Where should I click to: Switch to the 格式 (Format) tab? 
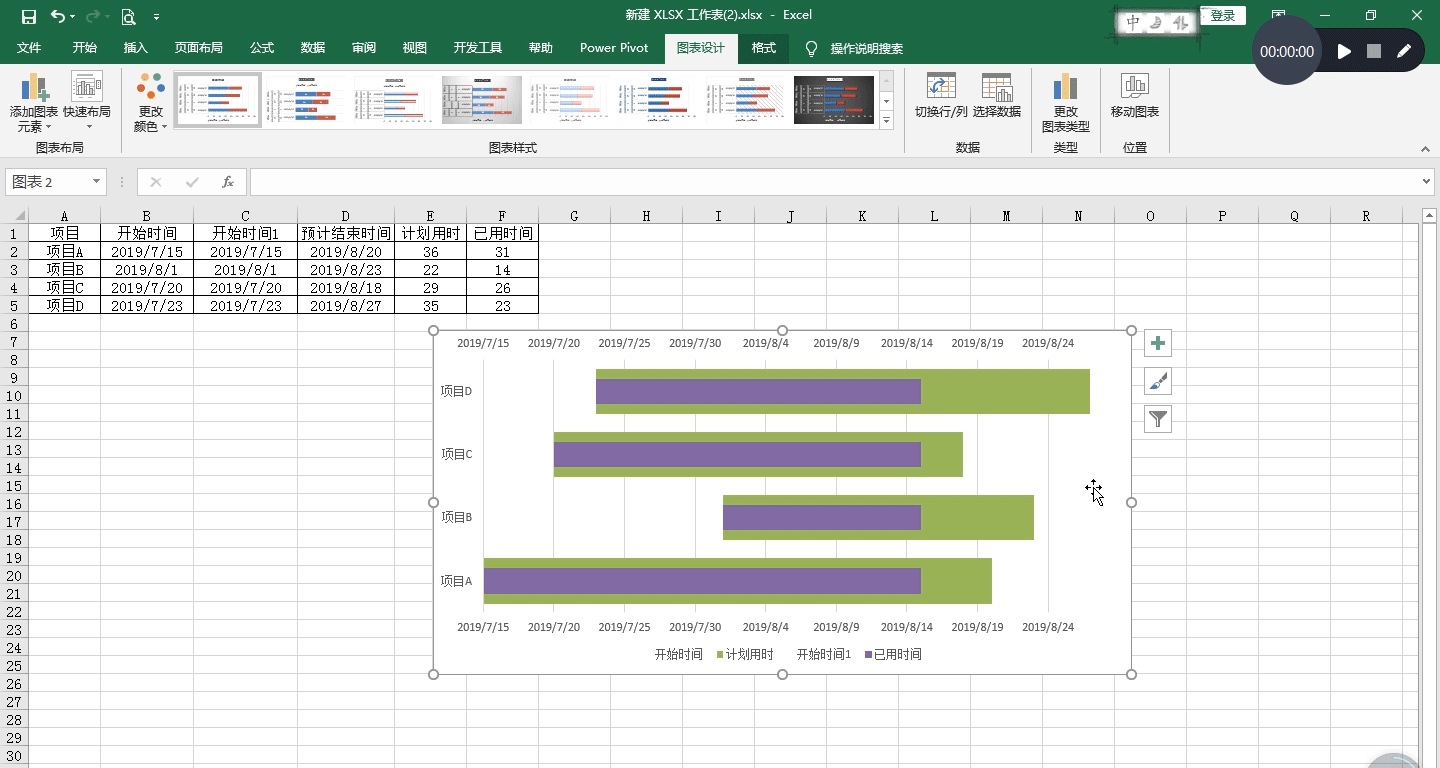pyautogui.click(x=763, y=48)
